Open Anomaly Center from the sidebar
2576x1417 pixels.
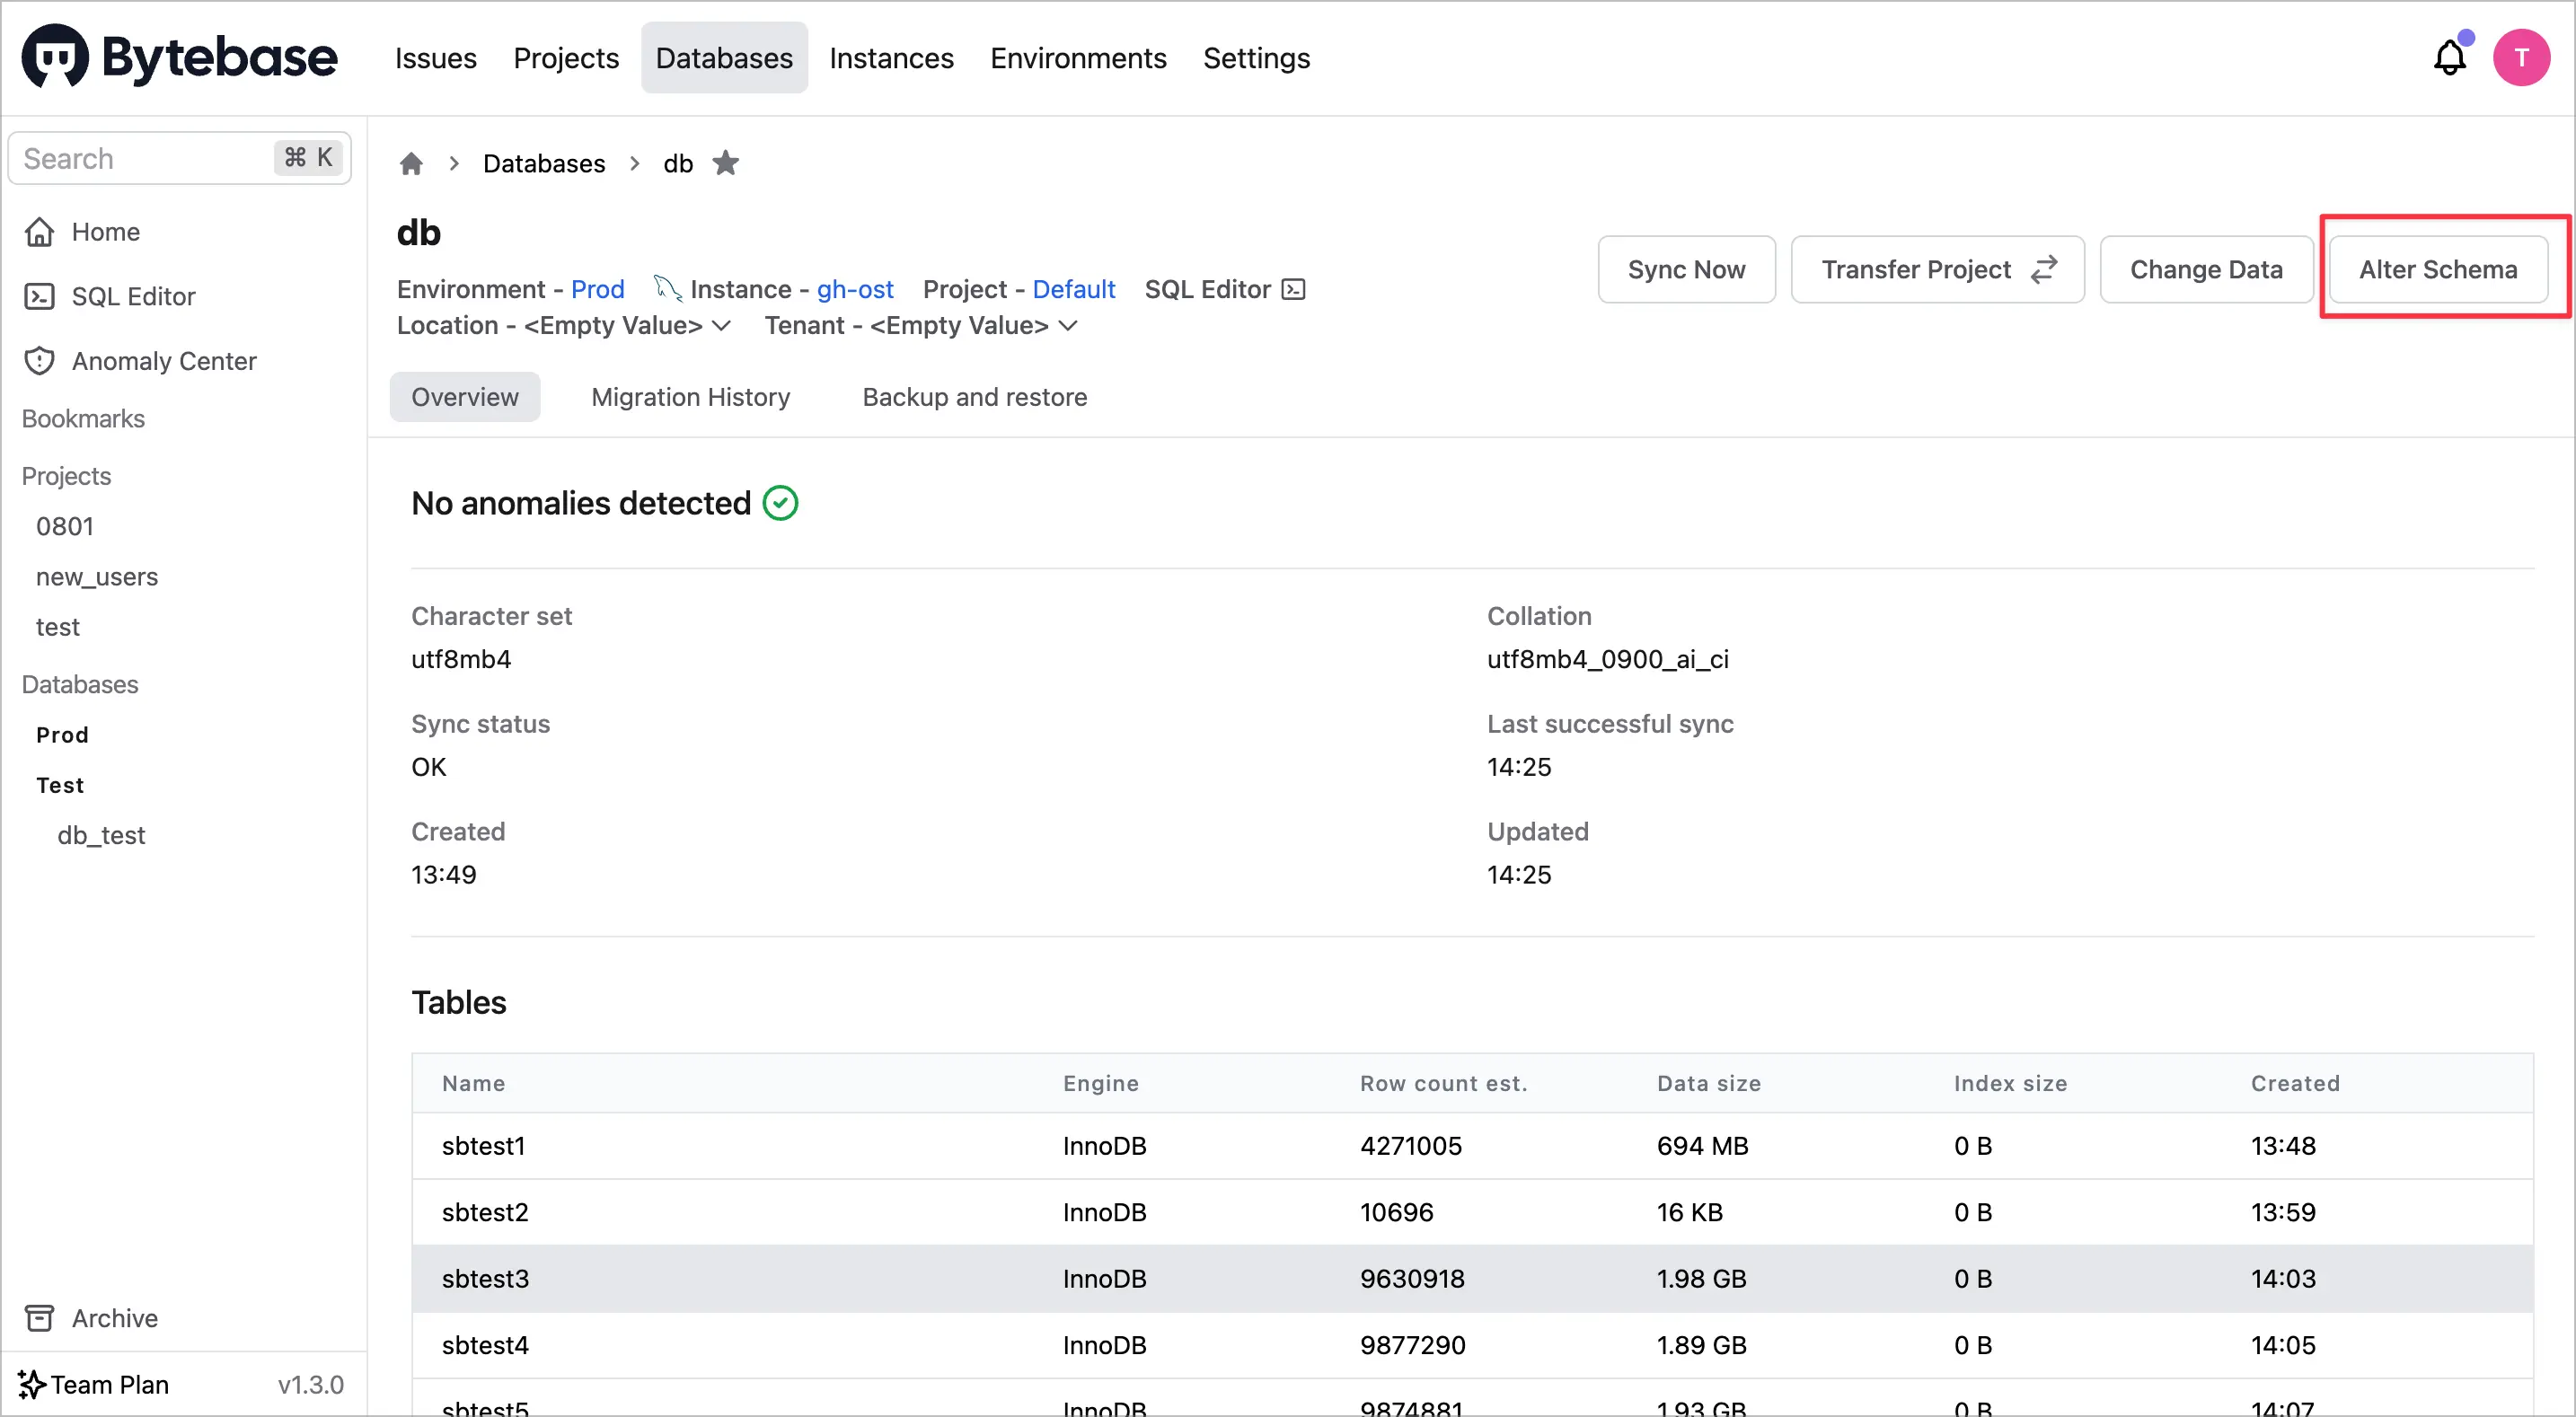pyautogui.click(x=163, y=361)
